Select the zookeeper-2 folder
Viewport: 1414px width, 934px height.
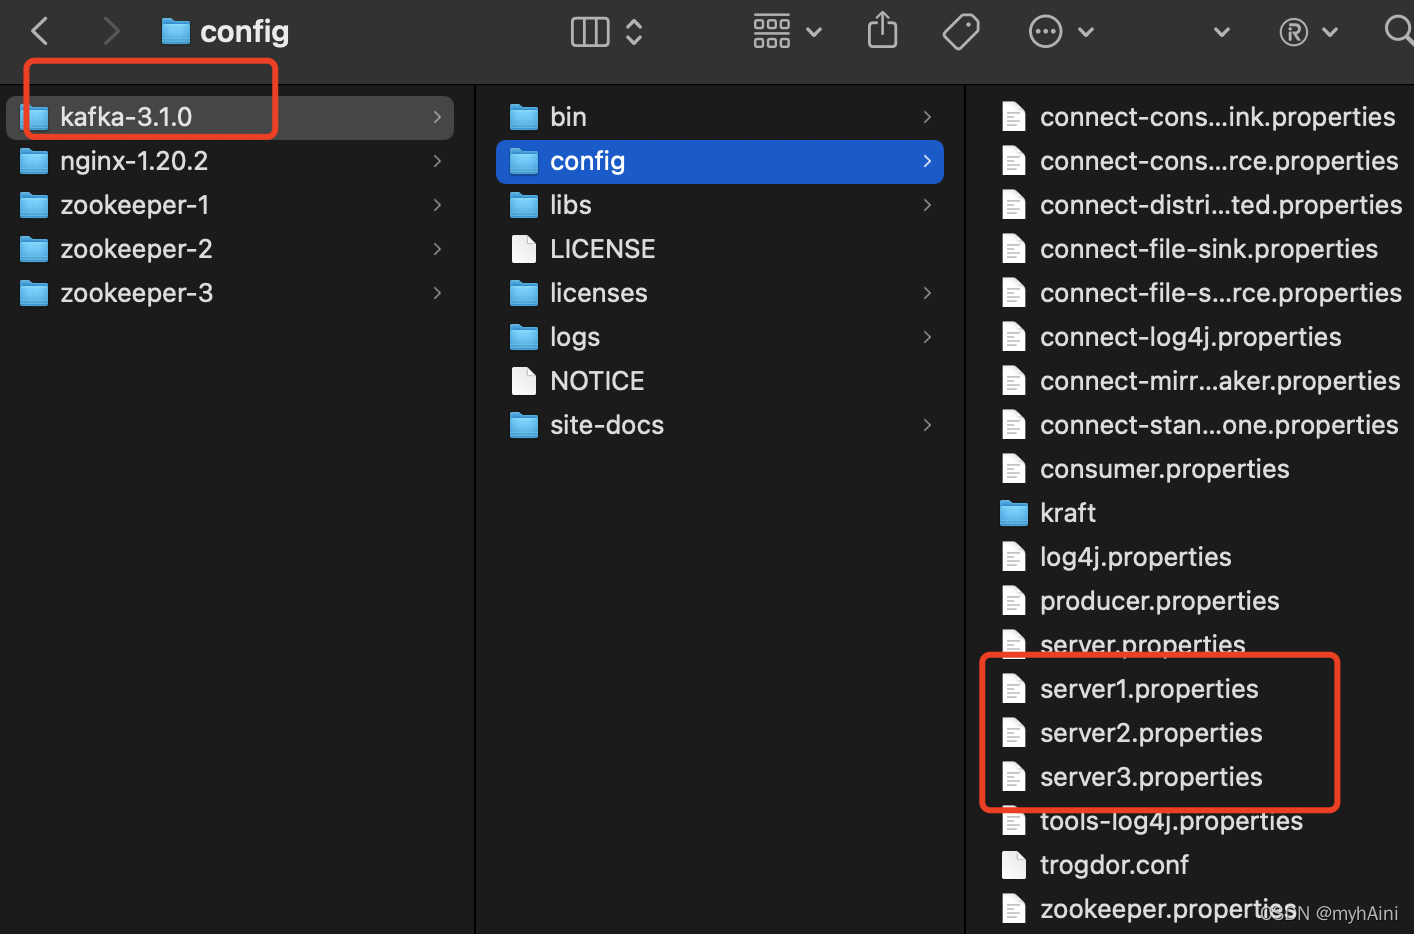[230, 249]
